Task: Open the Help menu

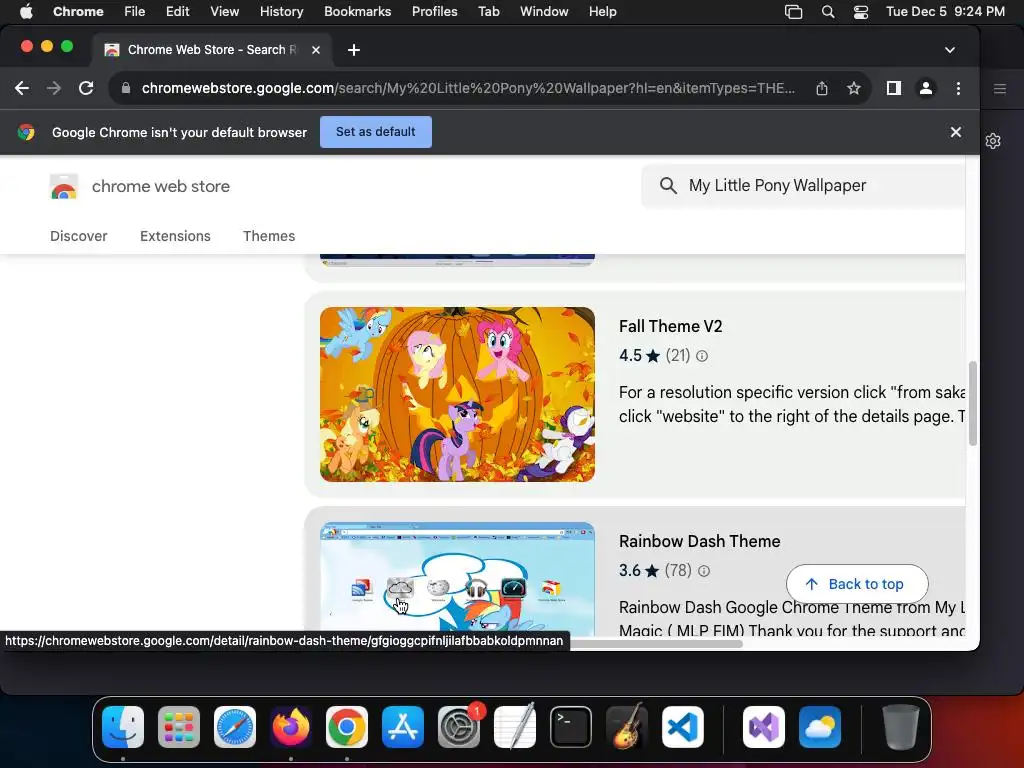Action: 602,12
